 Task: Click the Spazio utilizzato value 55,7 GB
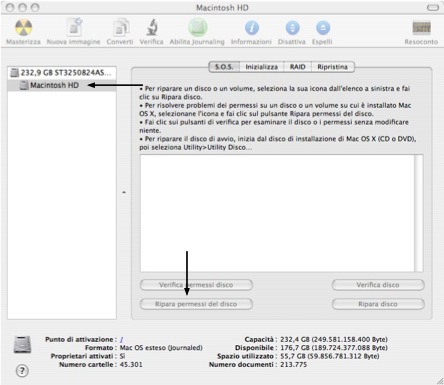(330, 356)
